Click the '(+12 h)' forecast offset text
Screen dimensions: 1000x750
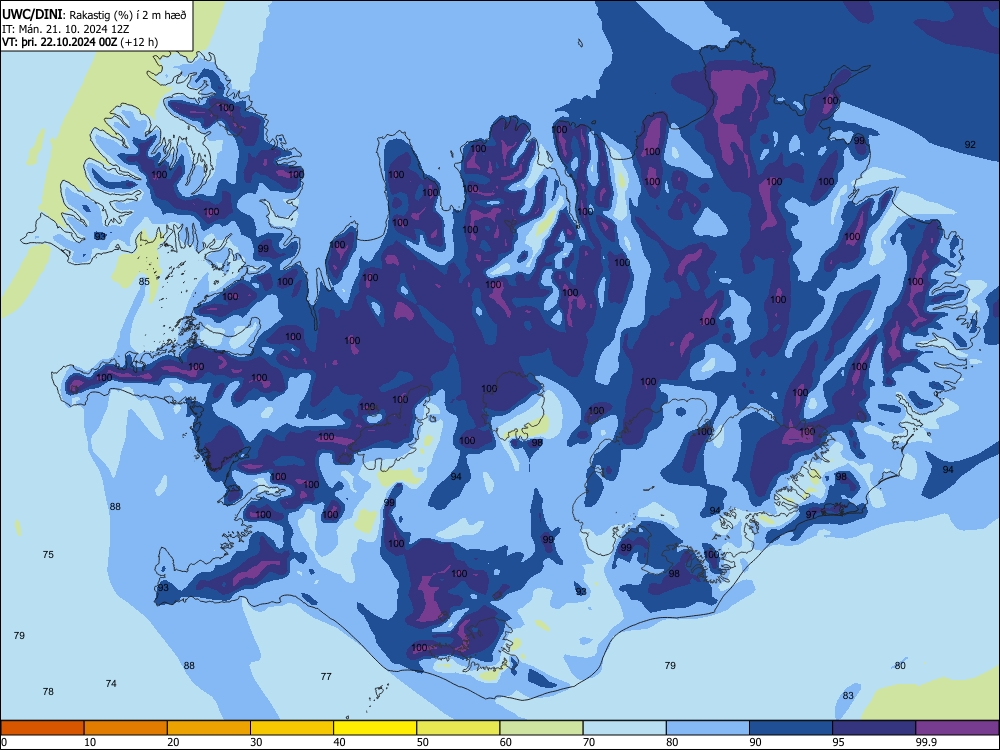(x=139, y=42)
